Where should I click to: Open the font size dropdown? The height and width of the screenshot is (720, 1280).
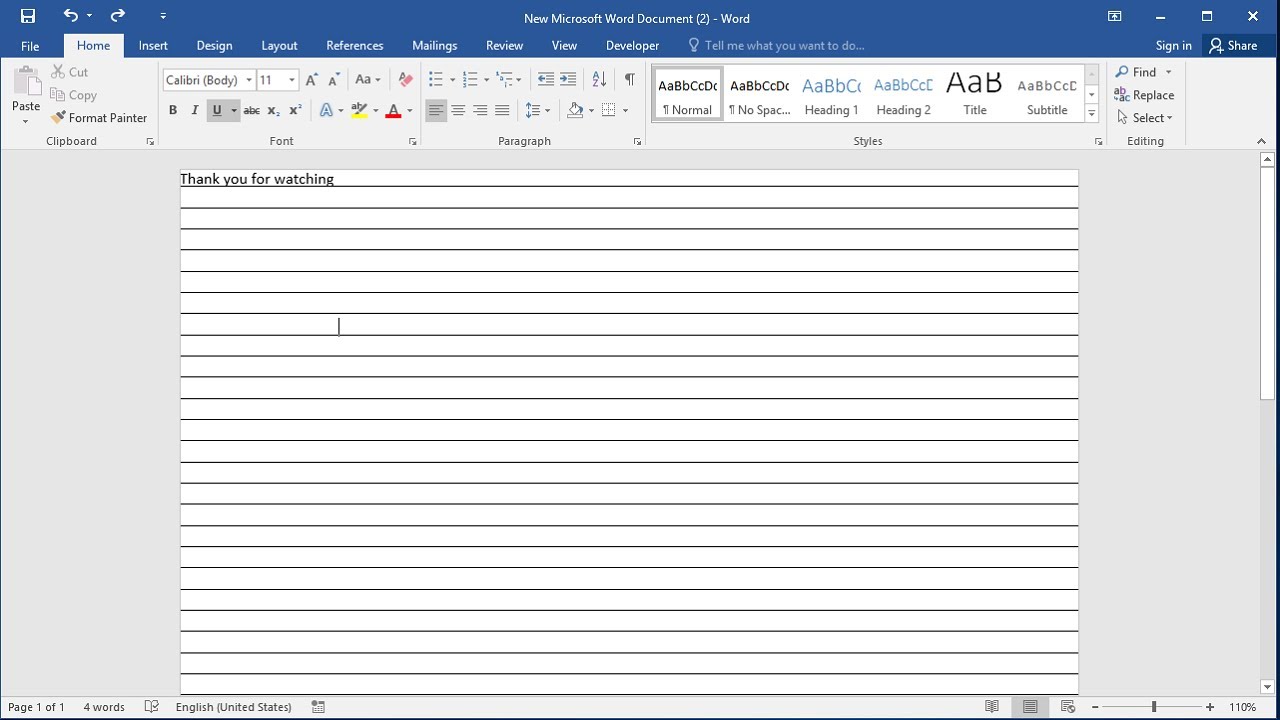click(x=292, y=80)
